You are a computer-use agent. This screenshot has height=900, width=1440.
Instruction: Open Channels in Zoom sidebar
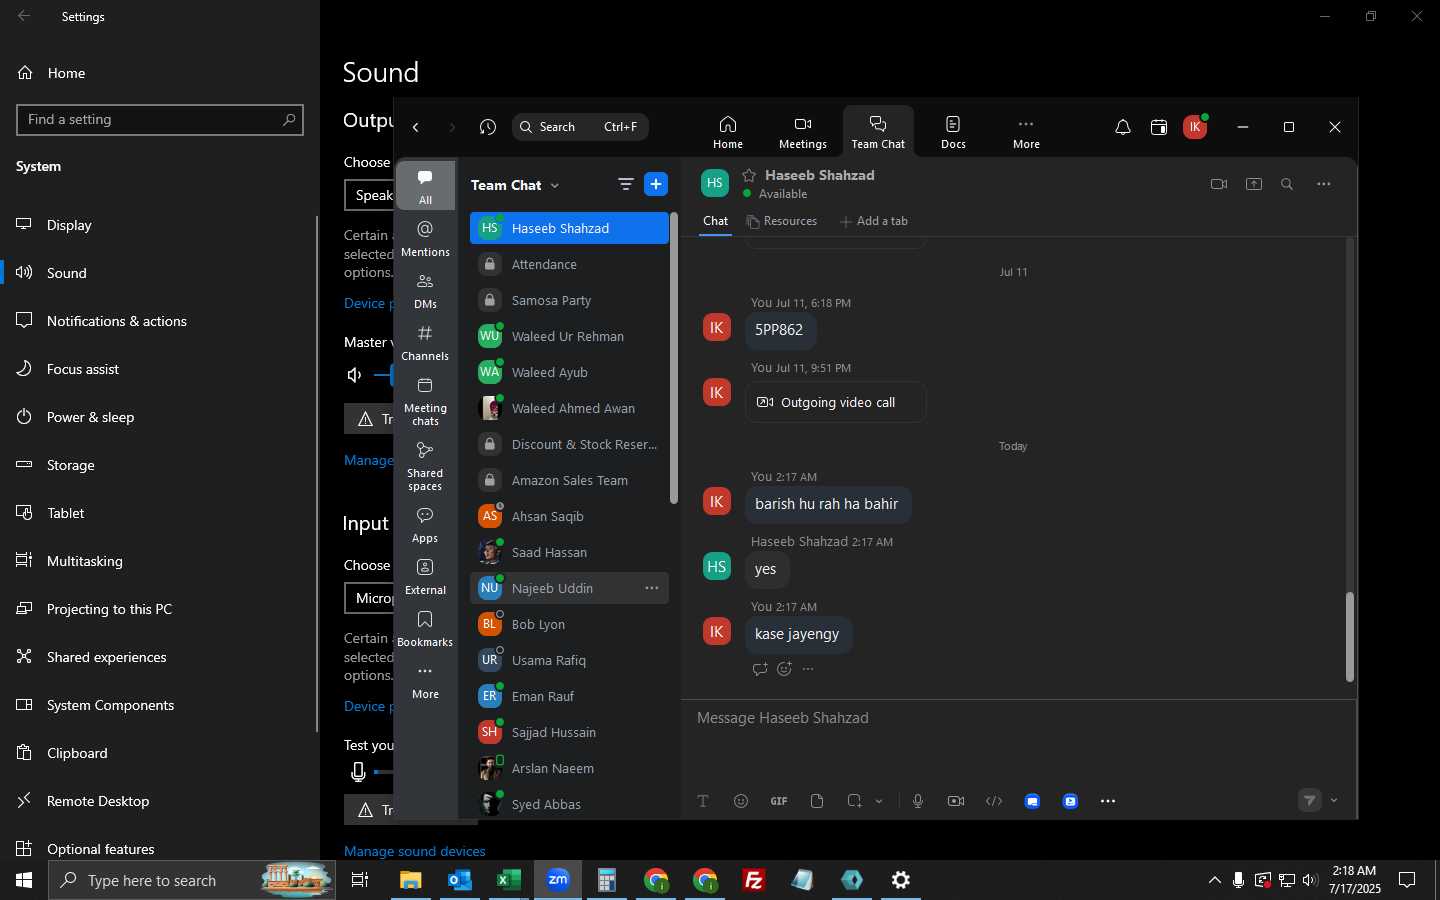tap(425, 343)
